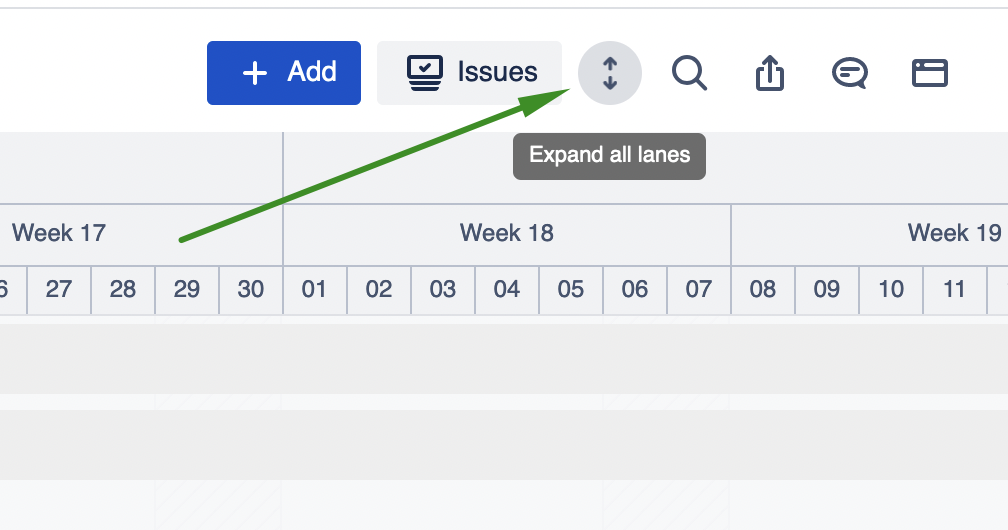The height and width of the screenshot is (530, 1008).
Task: Select the Week 17 header
Action: pos(59,234)
